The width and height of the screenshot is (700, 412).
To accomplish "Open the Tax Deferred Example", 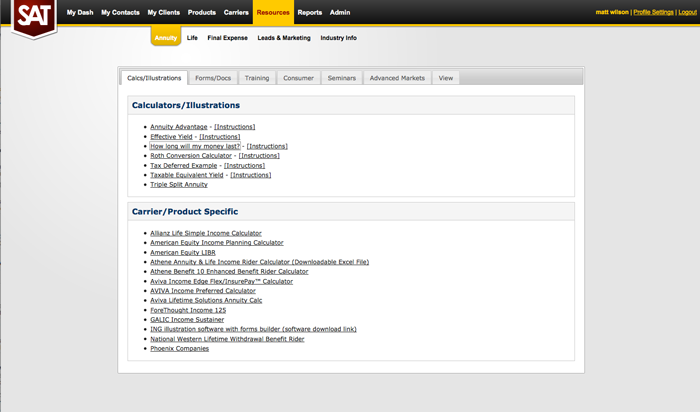I will tap(183, 165).
